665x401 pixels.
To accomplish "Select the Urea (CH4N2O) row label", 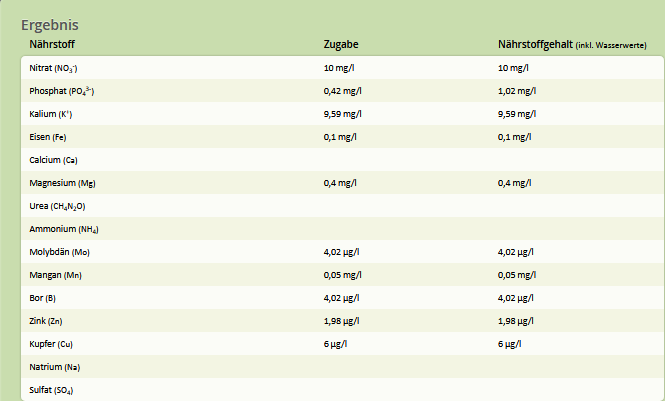I will (x=57, y=206).
